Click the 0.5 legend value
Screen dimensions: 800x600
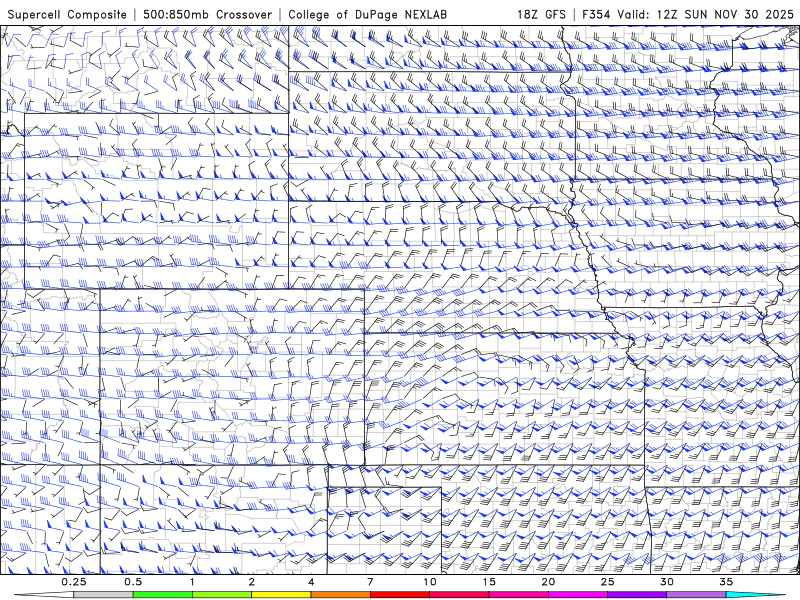point(133,582)
